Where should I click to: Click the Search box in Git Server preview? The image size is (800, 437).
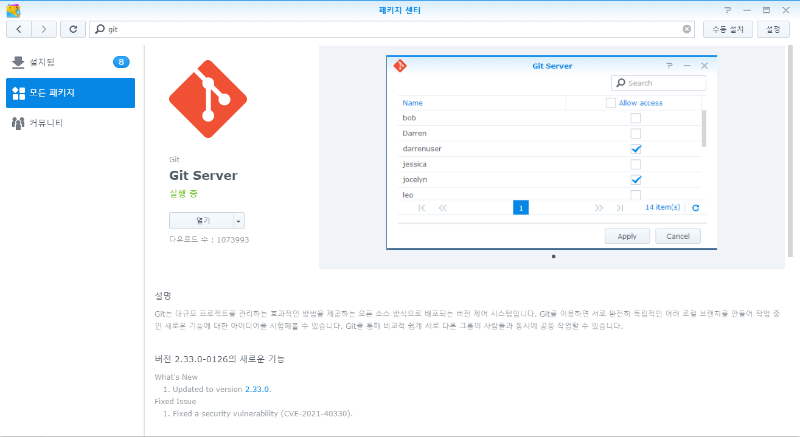[658, 83]
